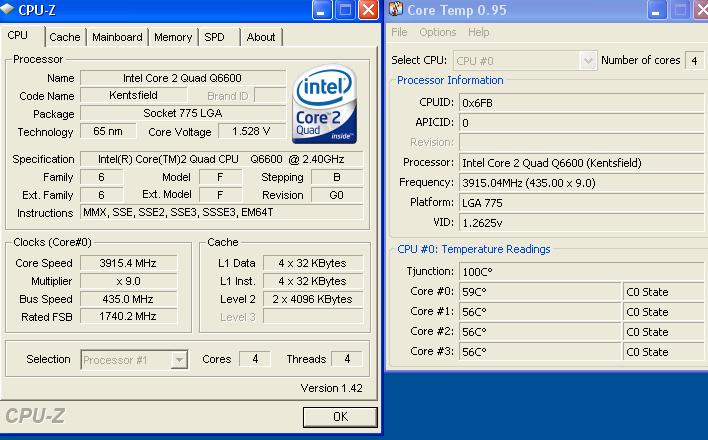Screen dimensions: 708x440
Task: Click the Version 1.42 text
Action: click(332, 388)
